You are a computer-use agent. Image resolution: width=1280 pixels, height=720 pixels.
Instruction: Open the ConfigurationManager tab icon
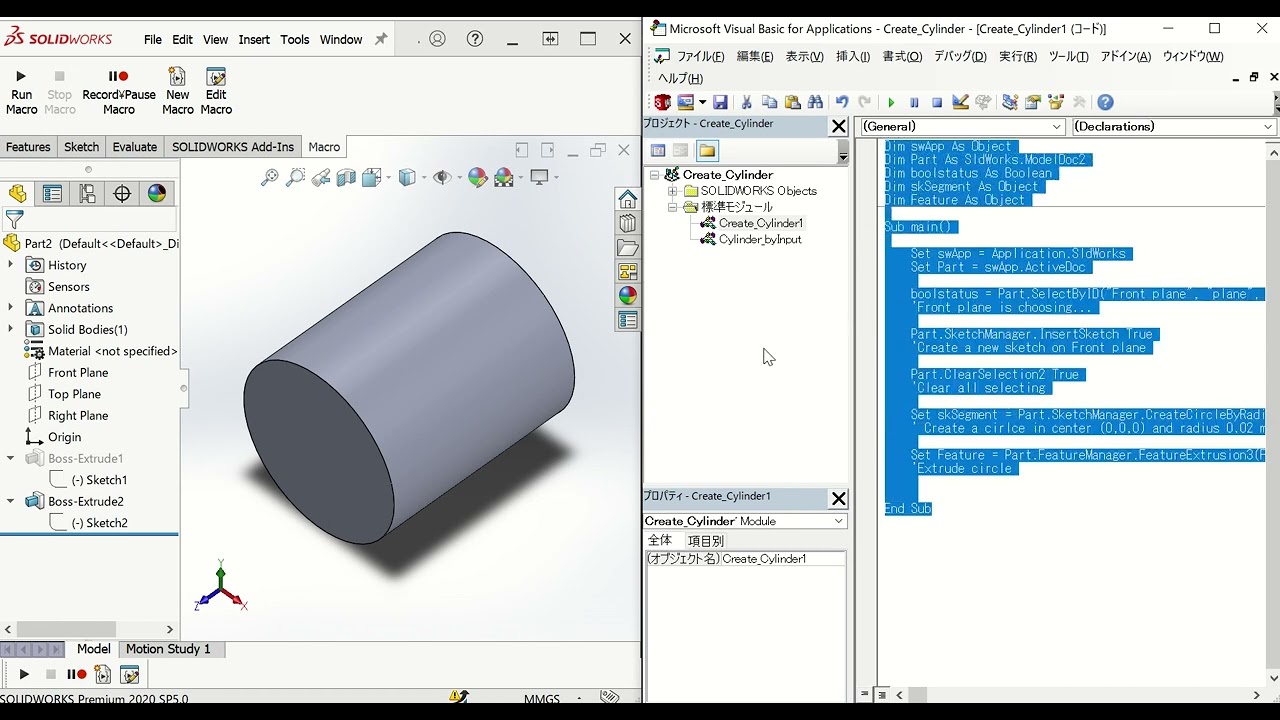pos(88,194)
